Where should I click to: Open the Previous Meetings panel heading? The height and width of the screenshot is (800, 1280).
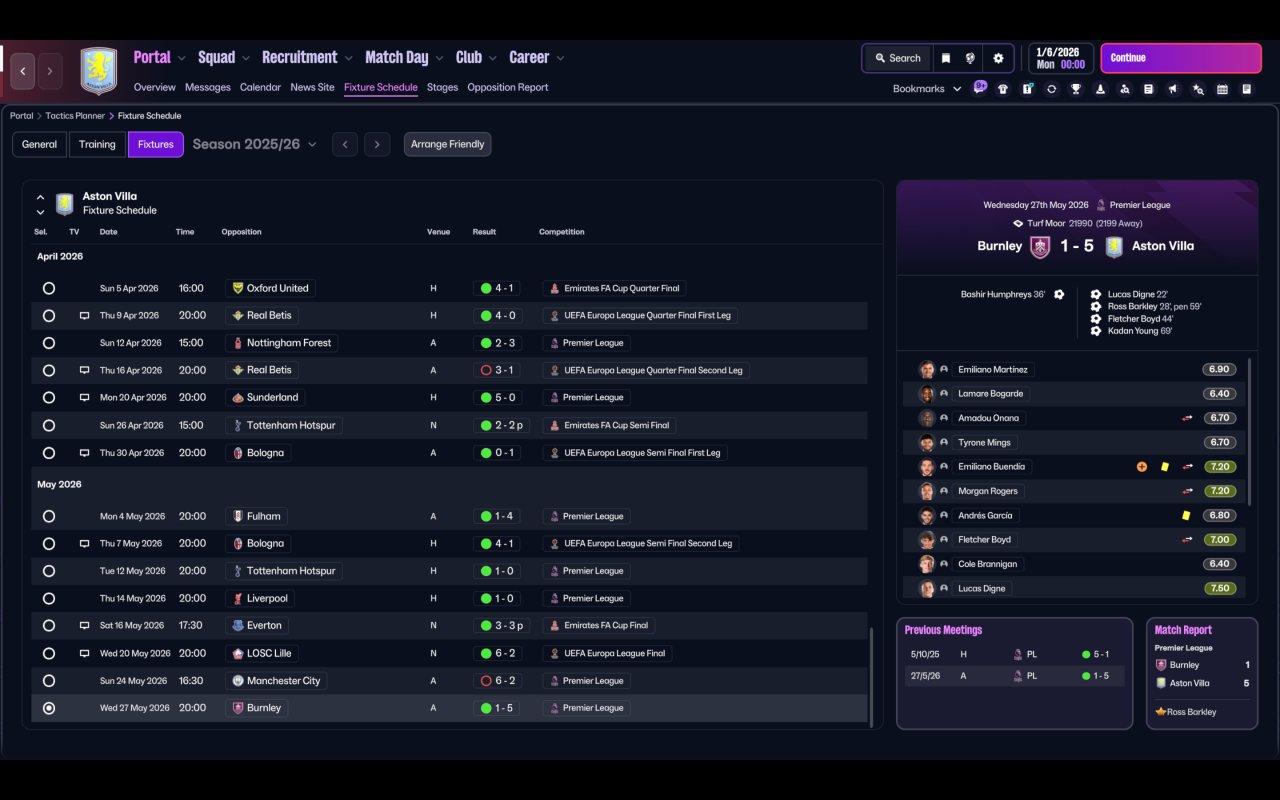[943, 630]
